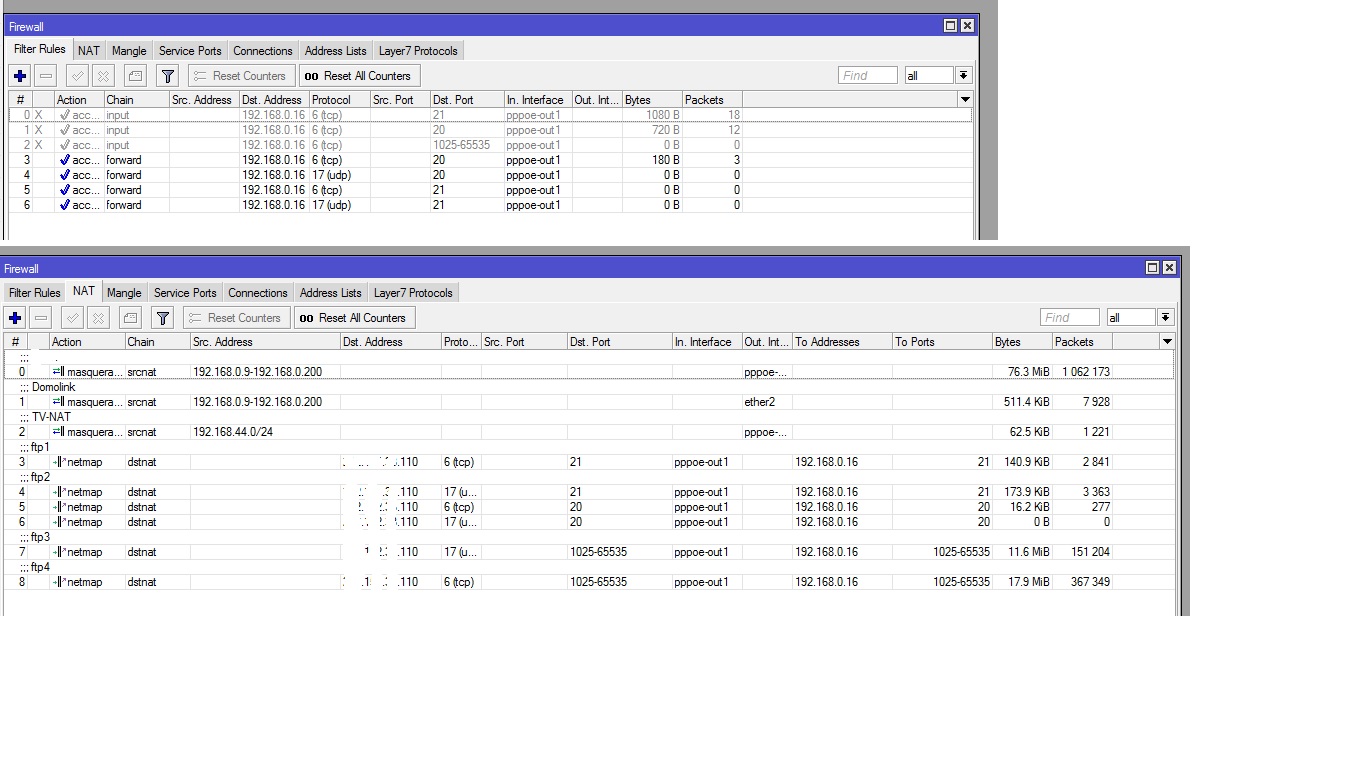The image size is (1366, 768).
Task: Click the Enable checkmark icon in top Firewall toolbar
Action: coord(77,76)
